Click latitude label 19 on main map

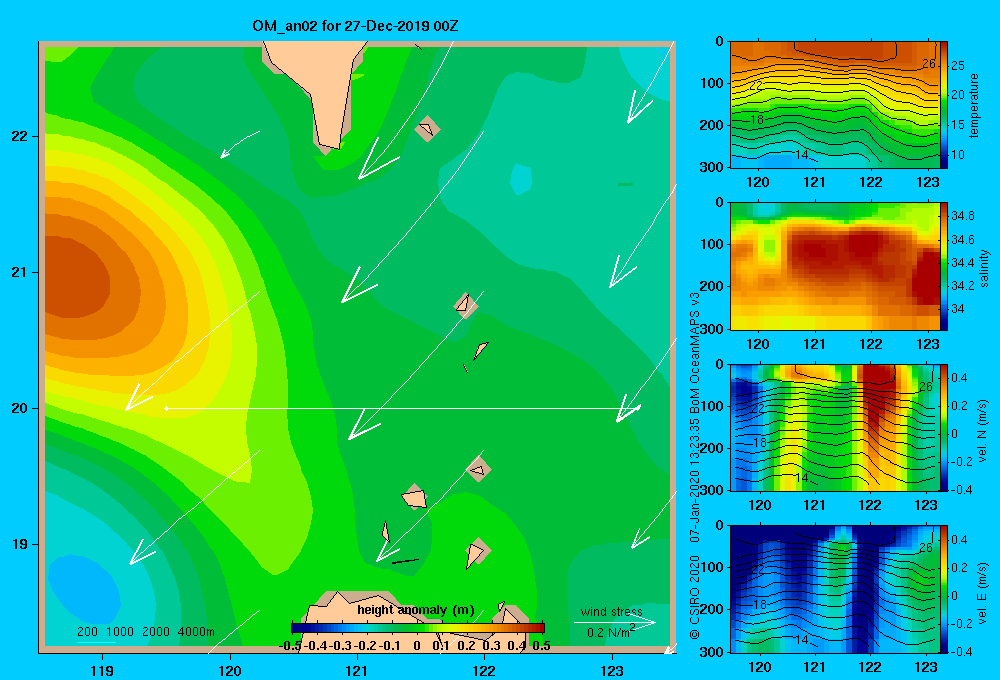pos(20,544)
